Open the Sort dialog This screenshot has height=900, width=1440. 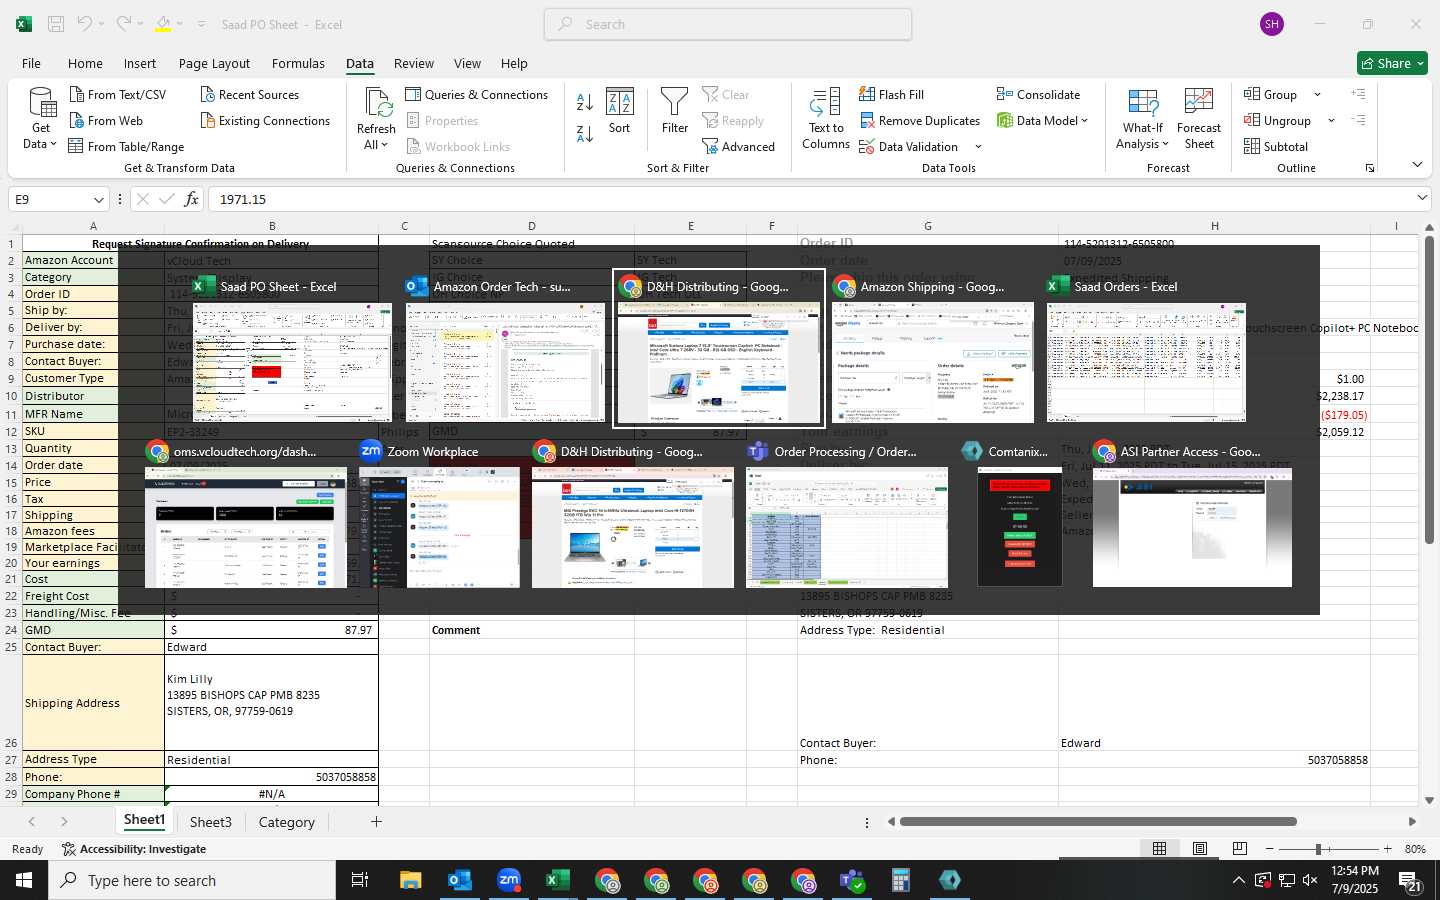[x=620, y=111]
